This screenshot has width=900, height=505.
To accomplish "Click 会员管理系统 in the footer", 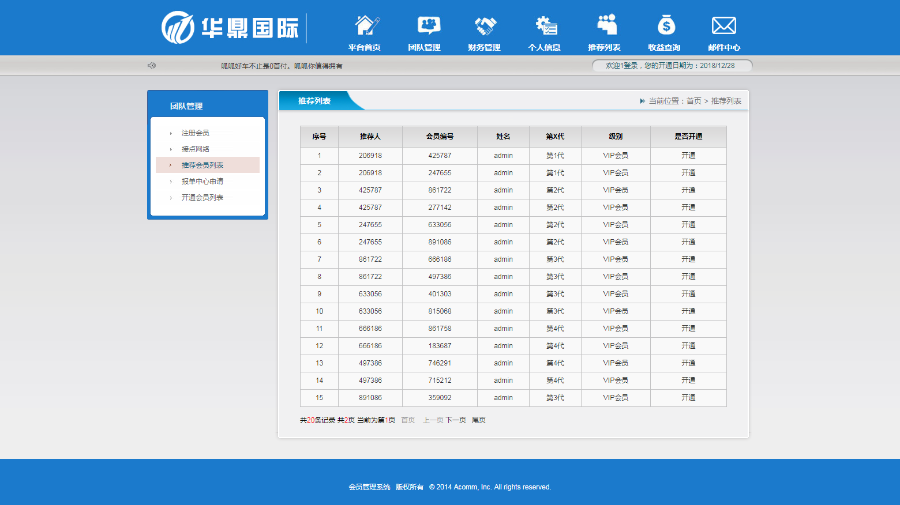I will tap(369, 487).
